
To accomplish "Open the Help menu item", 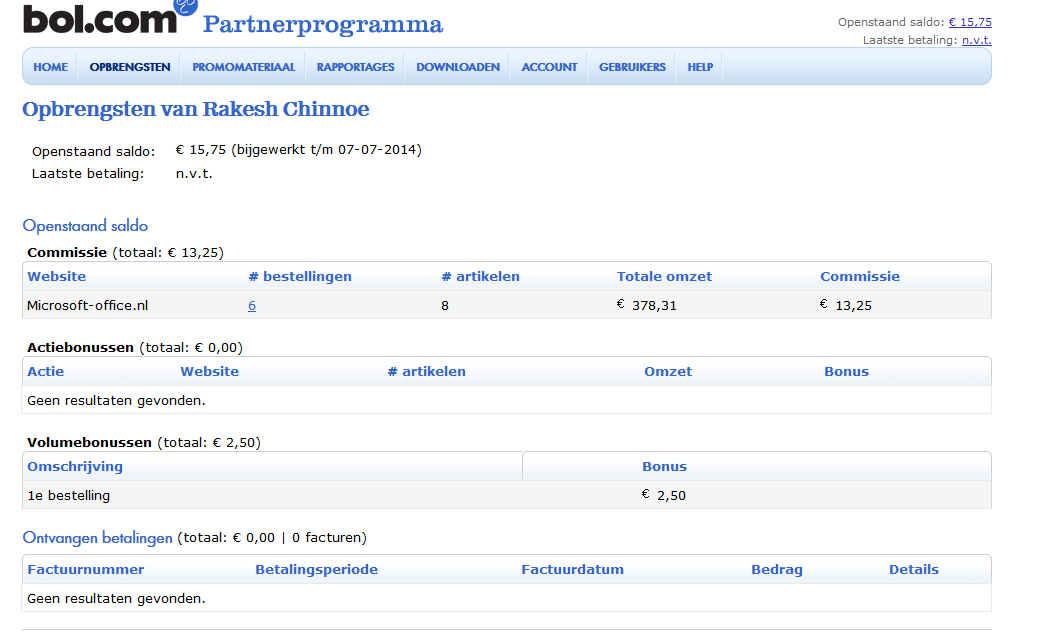I will (700, 67).
